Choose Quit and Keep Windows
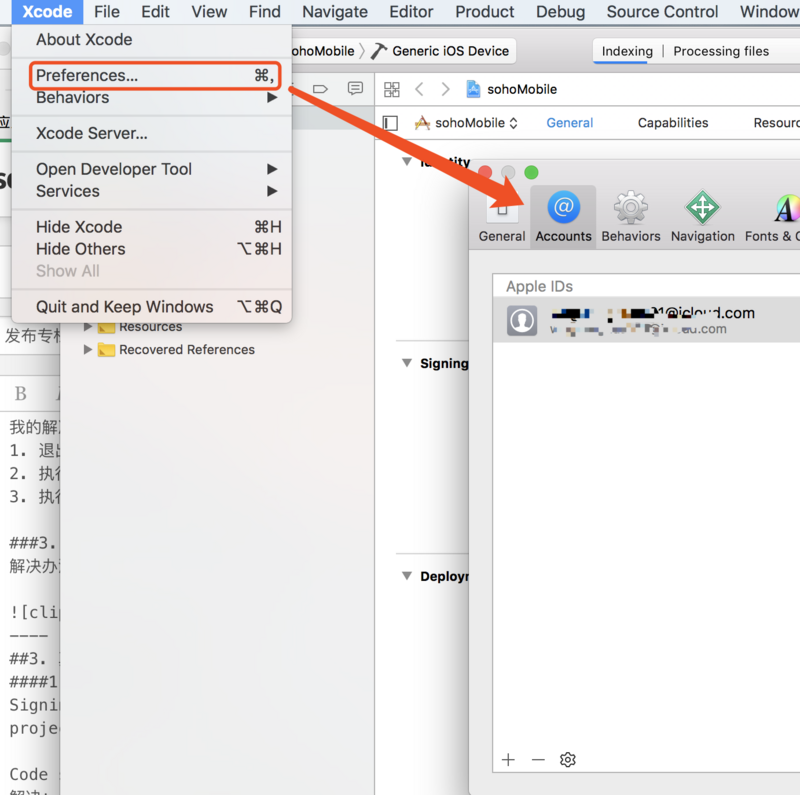Screen dimensions: 800x795 pyautogui.click(x=152, y=307)
